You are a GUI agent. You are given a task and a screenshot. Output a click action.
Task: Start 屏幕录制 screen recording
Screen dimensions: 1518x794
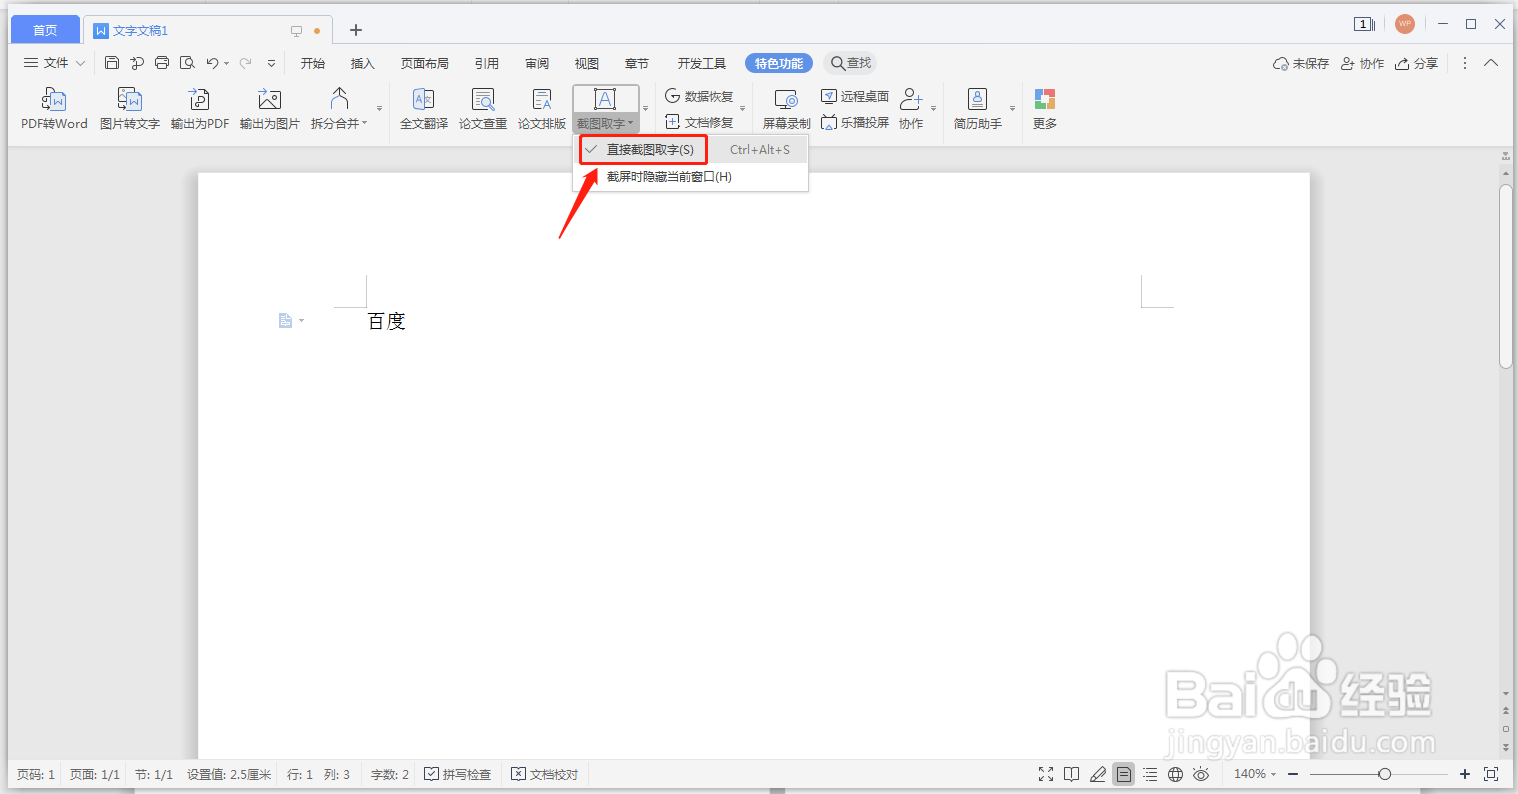(x=786, y=108)
